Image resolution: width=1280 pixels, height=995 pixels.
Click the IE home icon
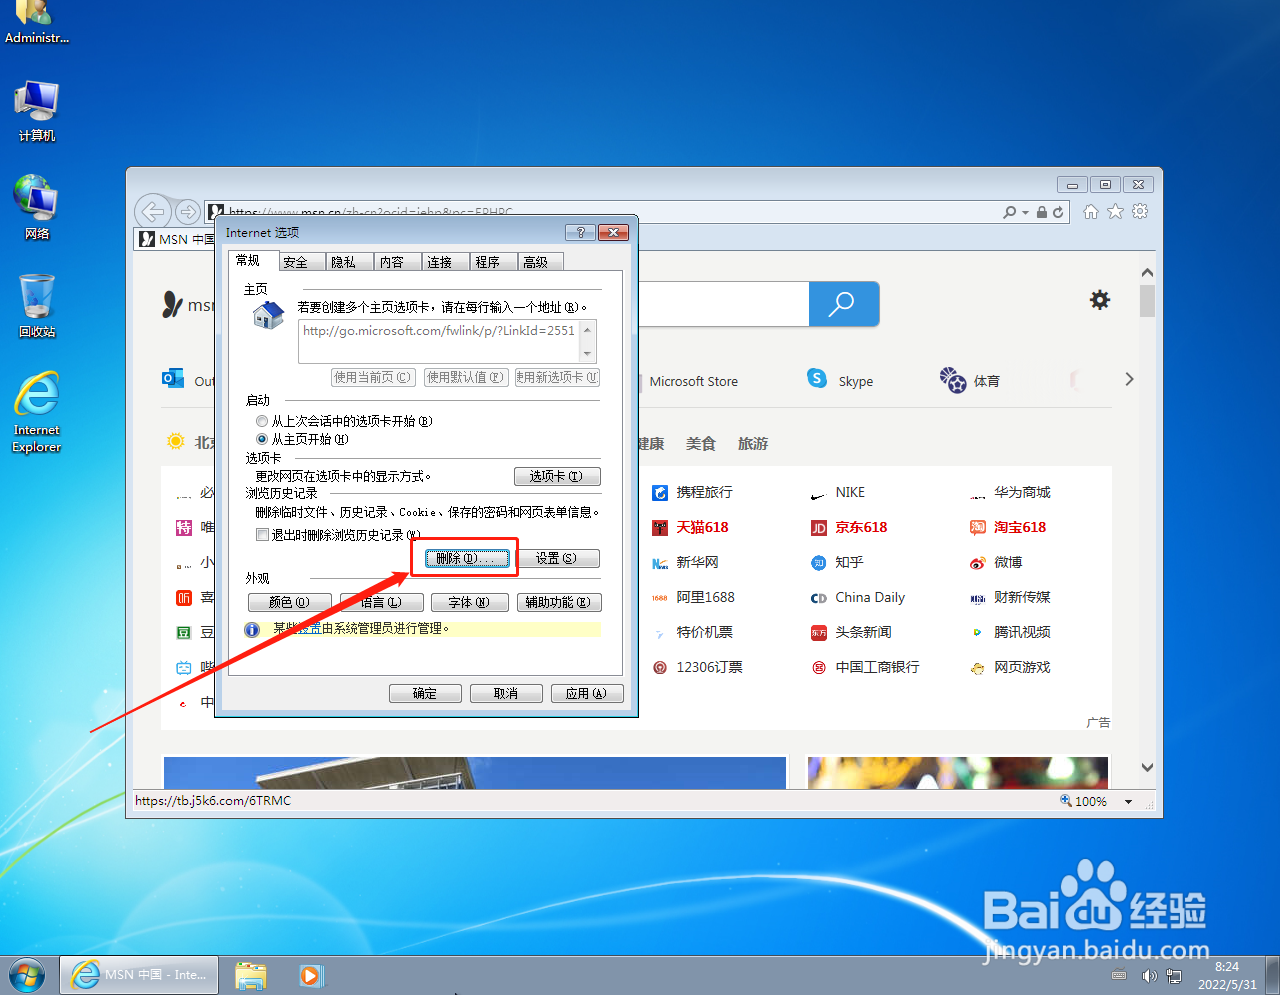click(1091, 211)
